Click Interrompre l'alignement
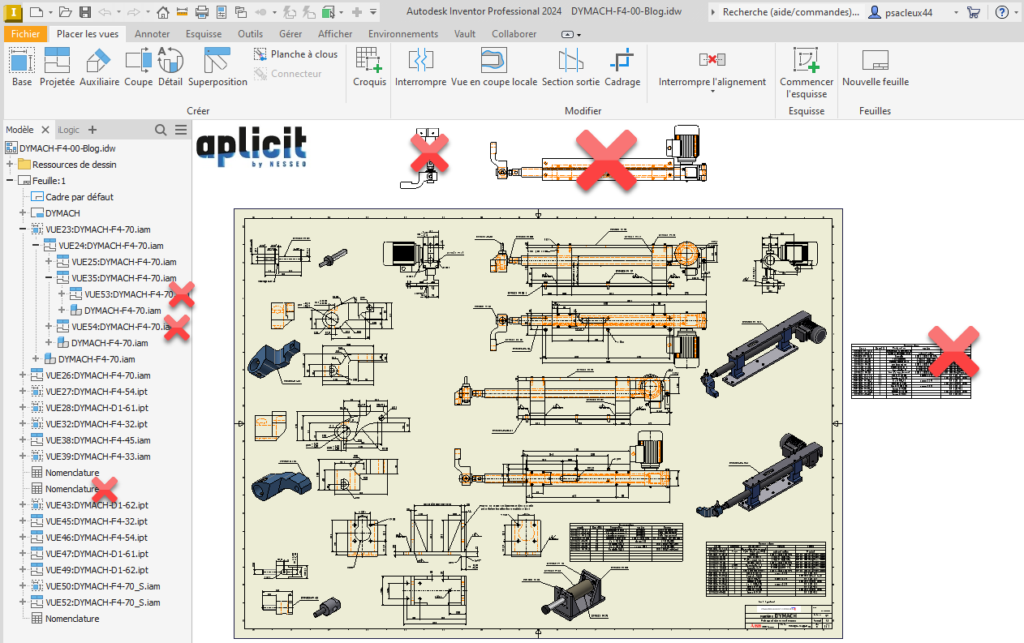 tap(711, 68)
